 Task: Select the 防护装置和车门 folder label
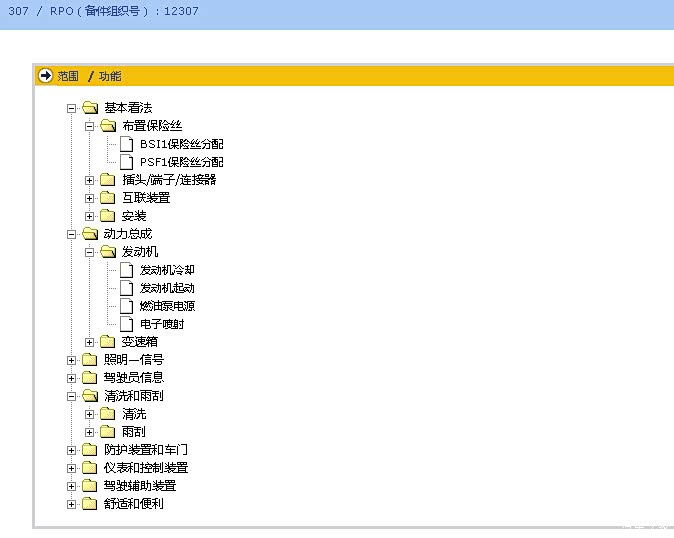pos(146,450)
